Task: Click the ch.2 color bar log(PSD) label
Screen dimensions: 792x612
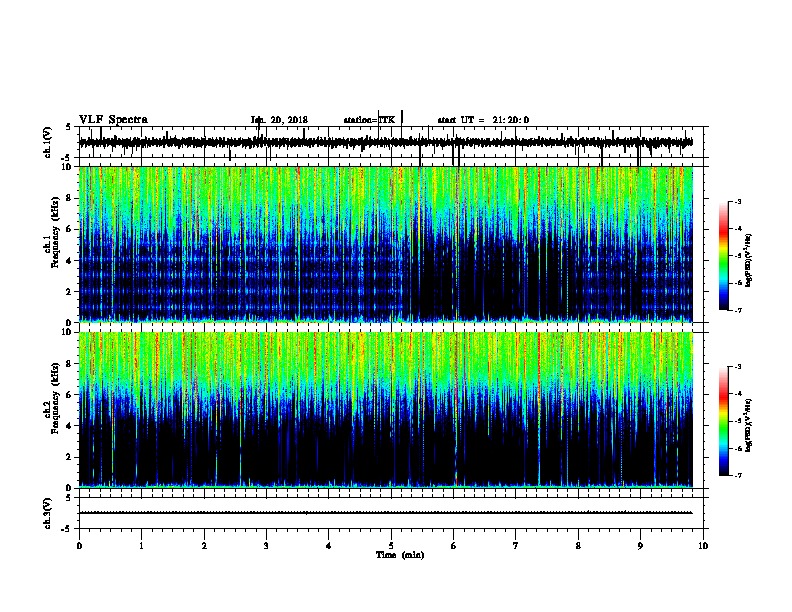Action: (749, 425)
